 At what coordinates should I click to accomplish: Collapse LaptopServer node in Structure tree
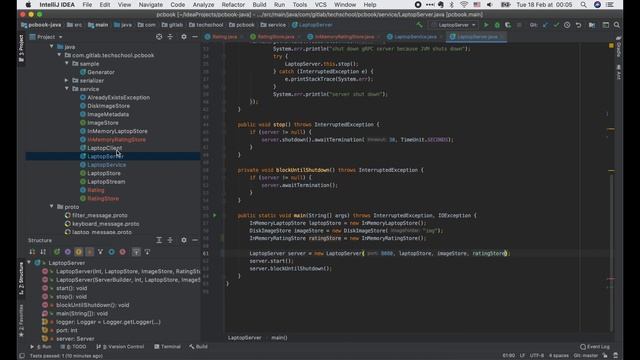coord(29,262)
